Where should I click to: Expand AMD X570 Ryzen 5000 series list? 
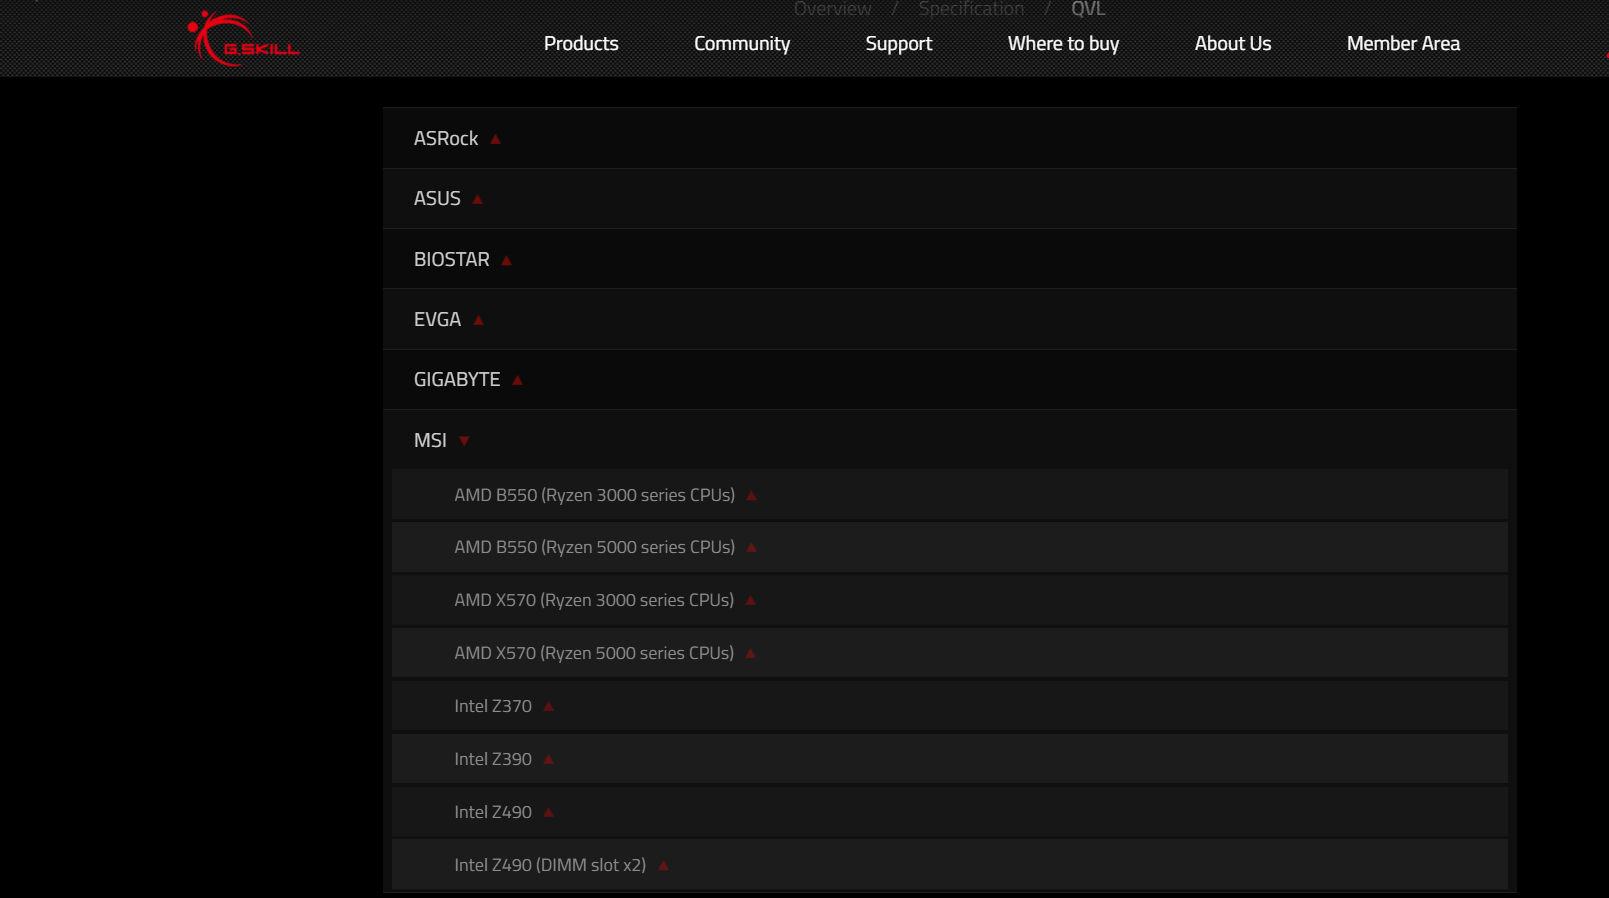pyautogui.click(x=949, y=653)
